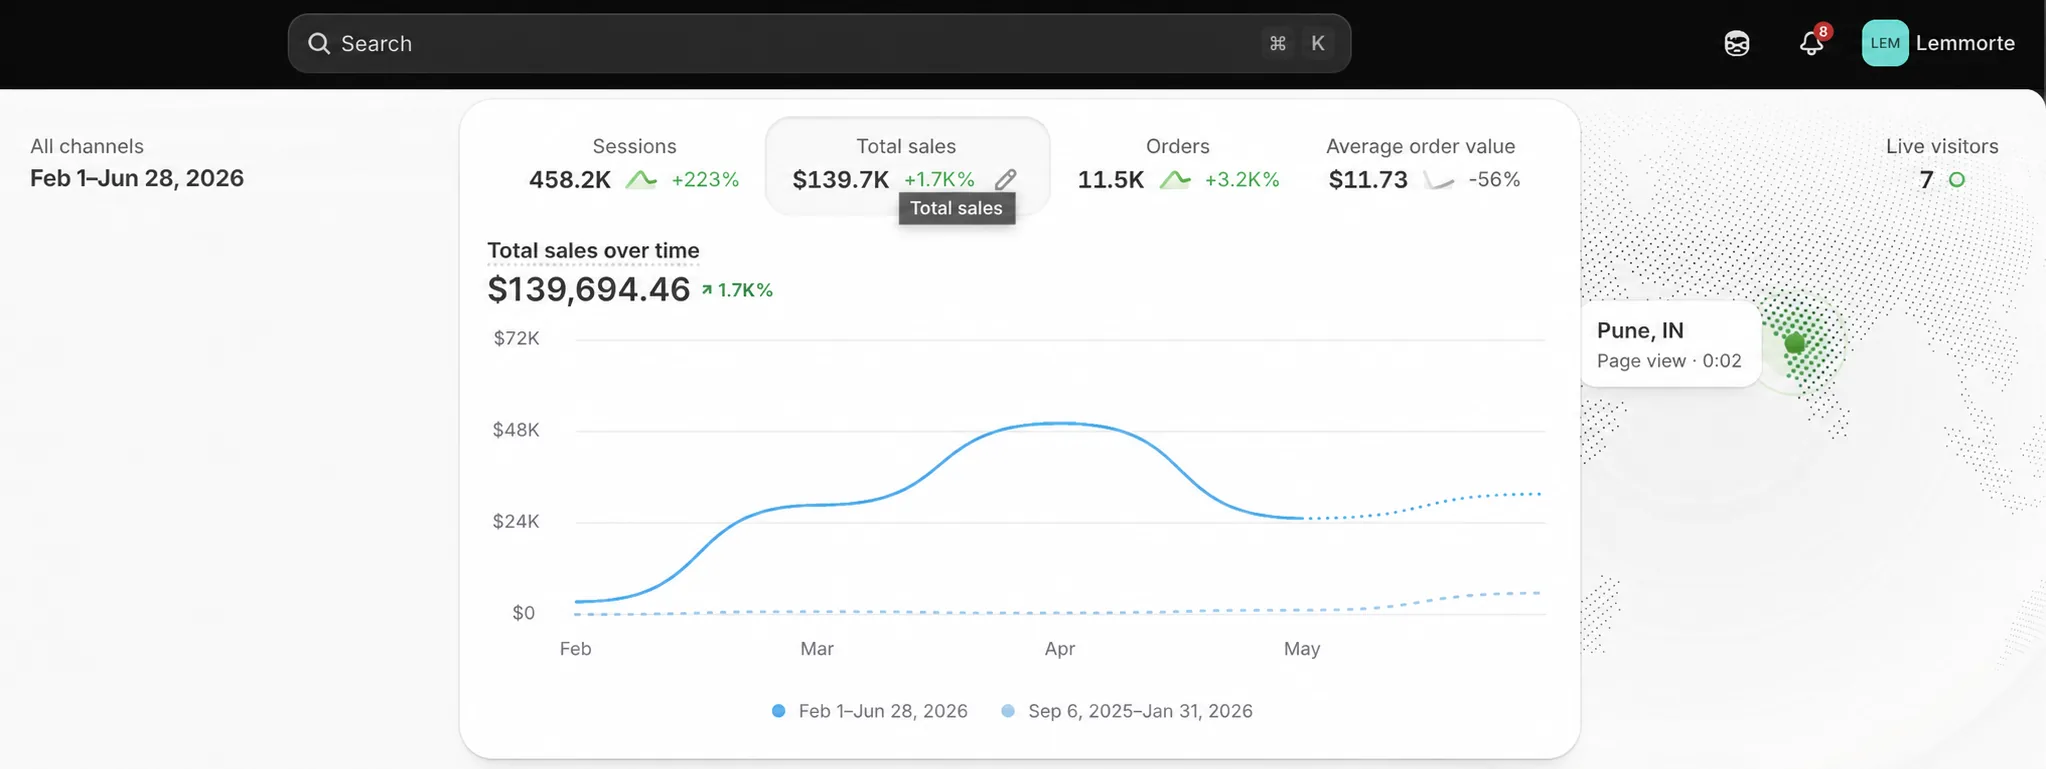Click the $72K axis label
Image resolution: width=2046 pixels, height=769 pixels.
pyautogui.click(x=516, y=338)
